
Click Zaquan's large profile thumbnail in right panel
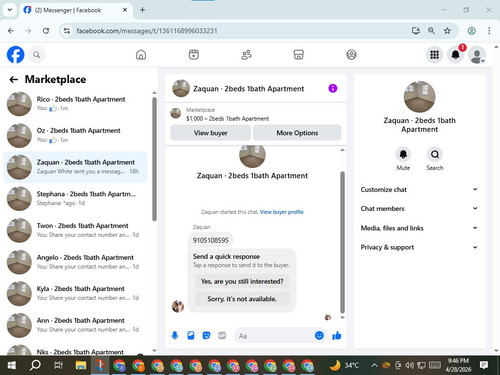[x=419, y=97]
